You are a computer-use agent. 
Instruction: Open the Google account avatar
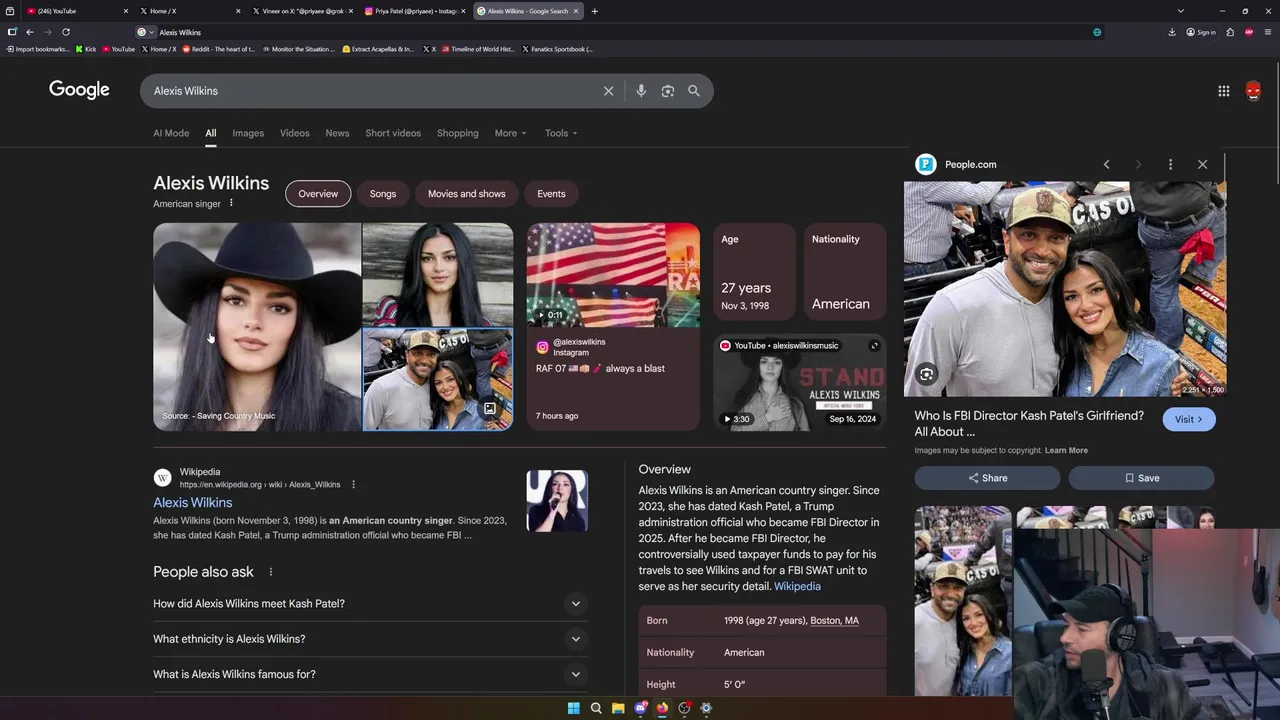pyautogui.click(x=1253, y=91)
